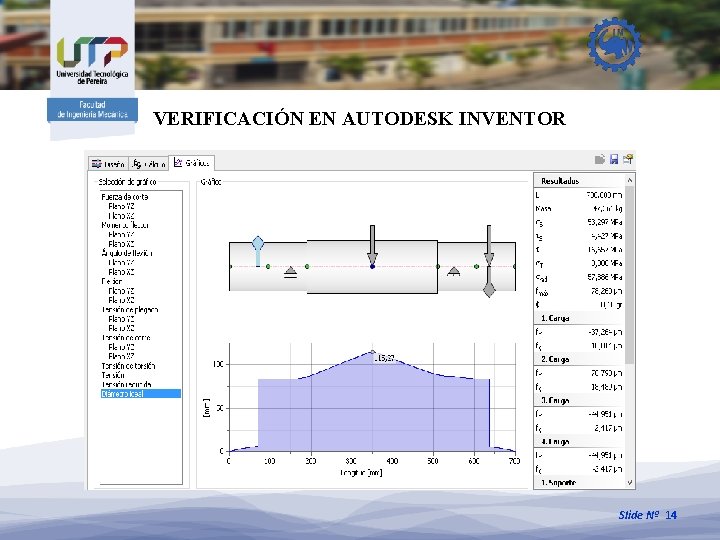Select Momento flector graph group
The image size is (720, 540).
click(125, 225)
